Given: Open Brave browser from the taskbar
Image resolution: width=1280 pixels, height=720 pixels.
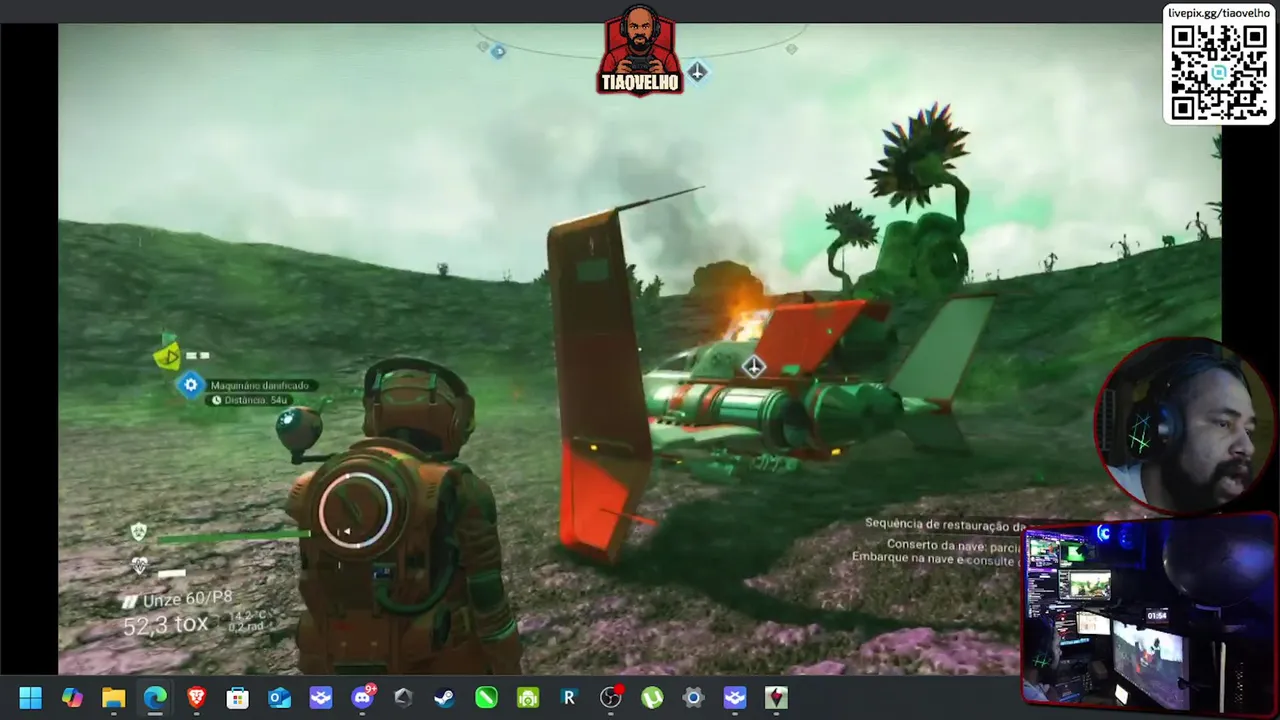Looking at the screenshot, I should pyautogui.click(x=196, y=698).
